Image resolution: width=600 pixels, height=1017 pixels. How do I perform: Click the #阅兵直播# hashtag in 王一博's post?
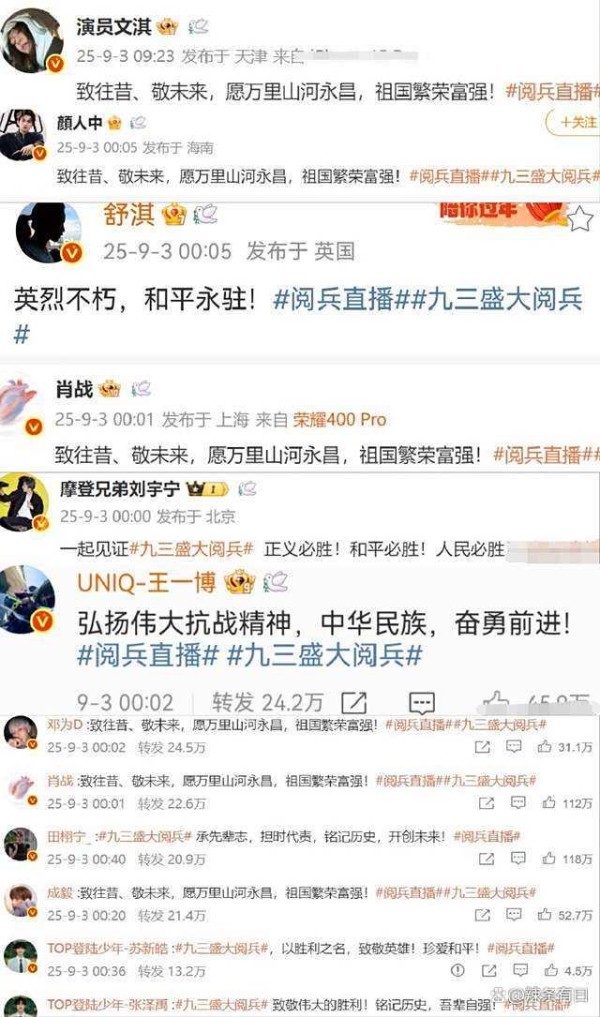click(x=148, y=655)
